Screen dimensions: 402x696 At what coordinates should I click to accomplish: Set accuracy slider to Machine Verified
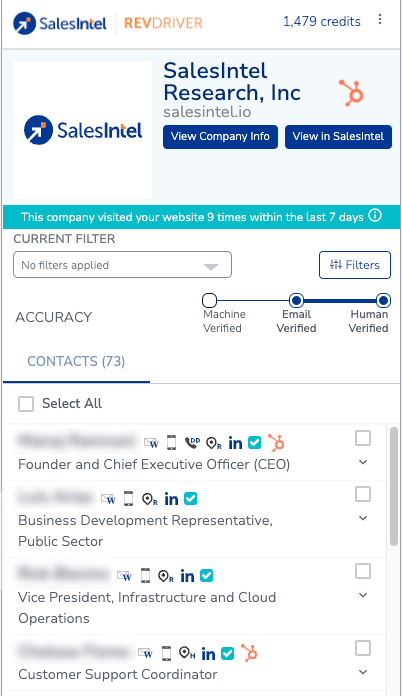coord(209,301)
